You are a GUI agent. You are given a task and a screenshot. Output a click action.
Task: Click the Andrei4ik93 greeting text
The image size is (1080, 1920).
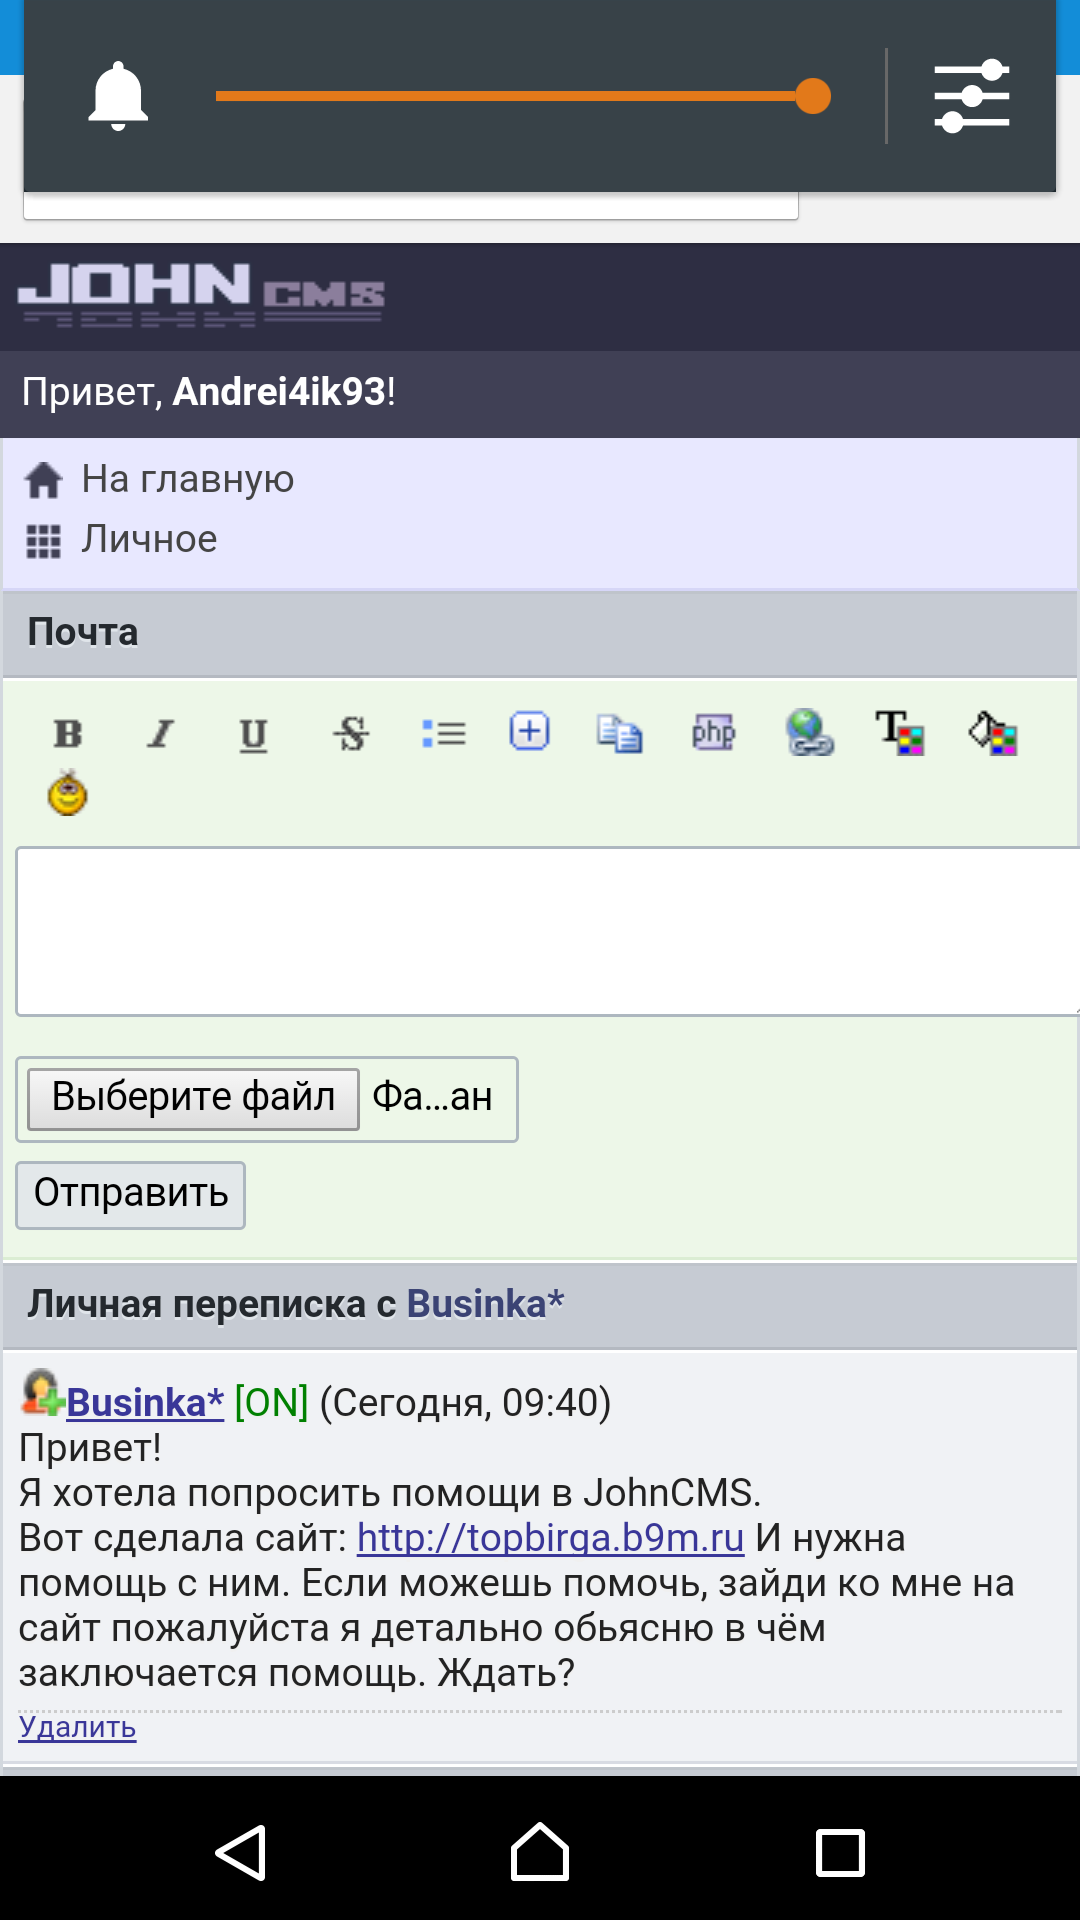[x=279, y=392]
